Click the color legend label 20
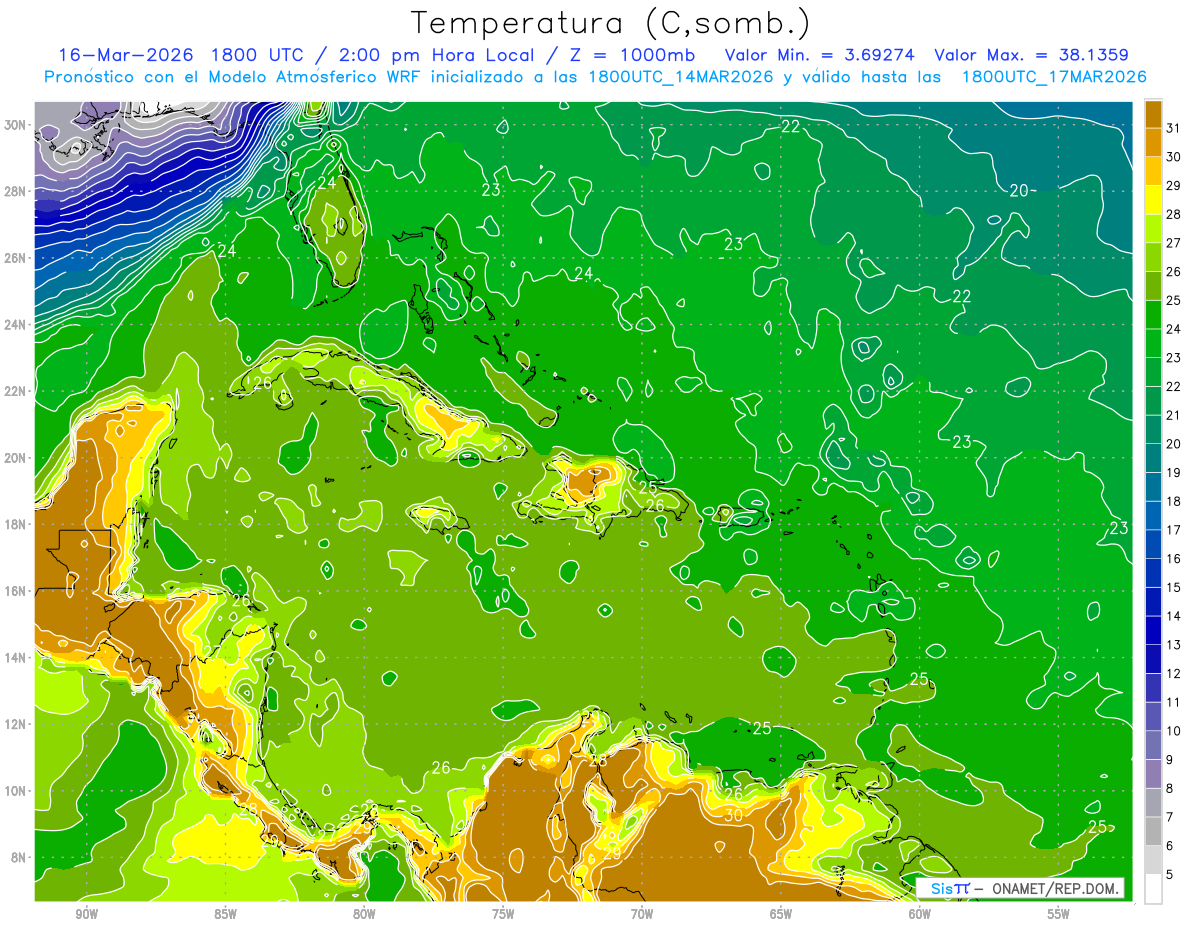The width and height of the screenshot is (1200, 927). 1173,444
